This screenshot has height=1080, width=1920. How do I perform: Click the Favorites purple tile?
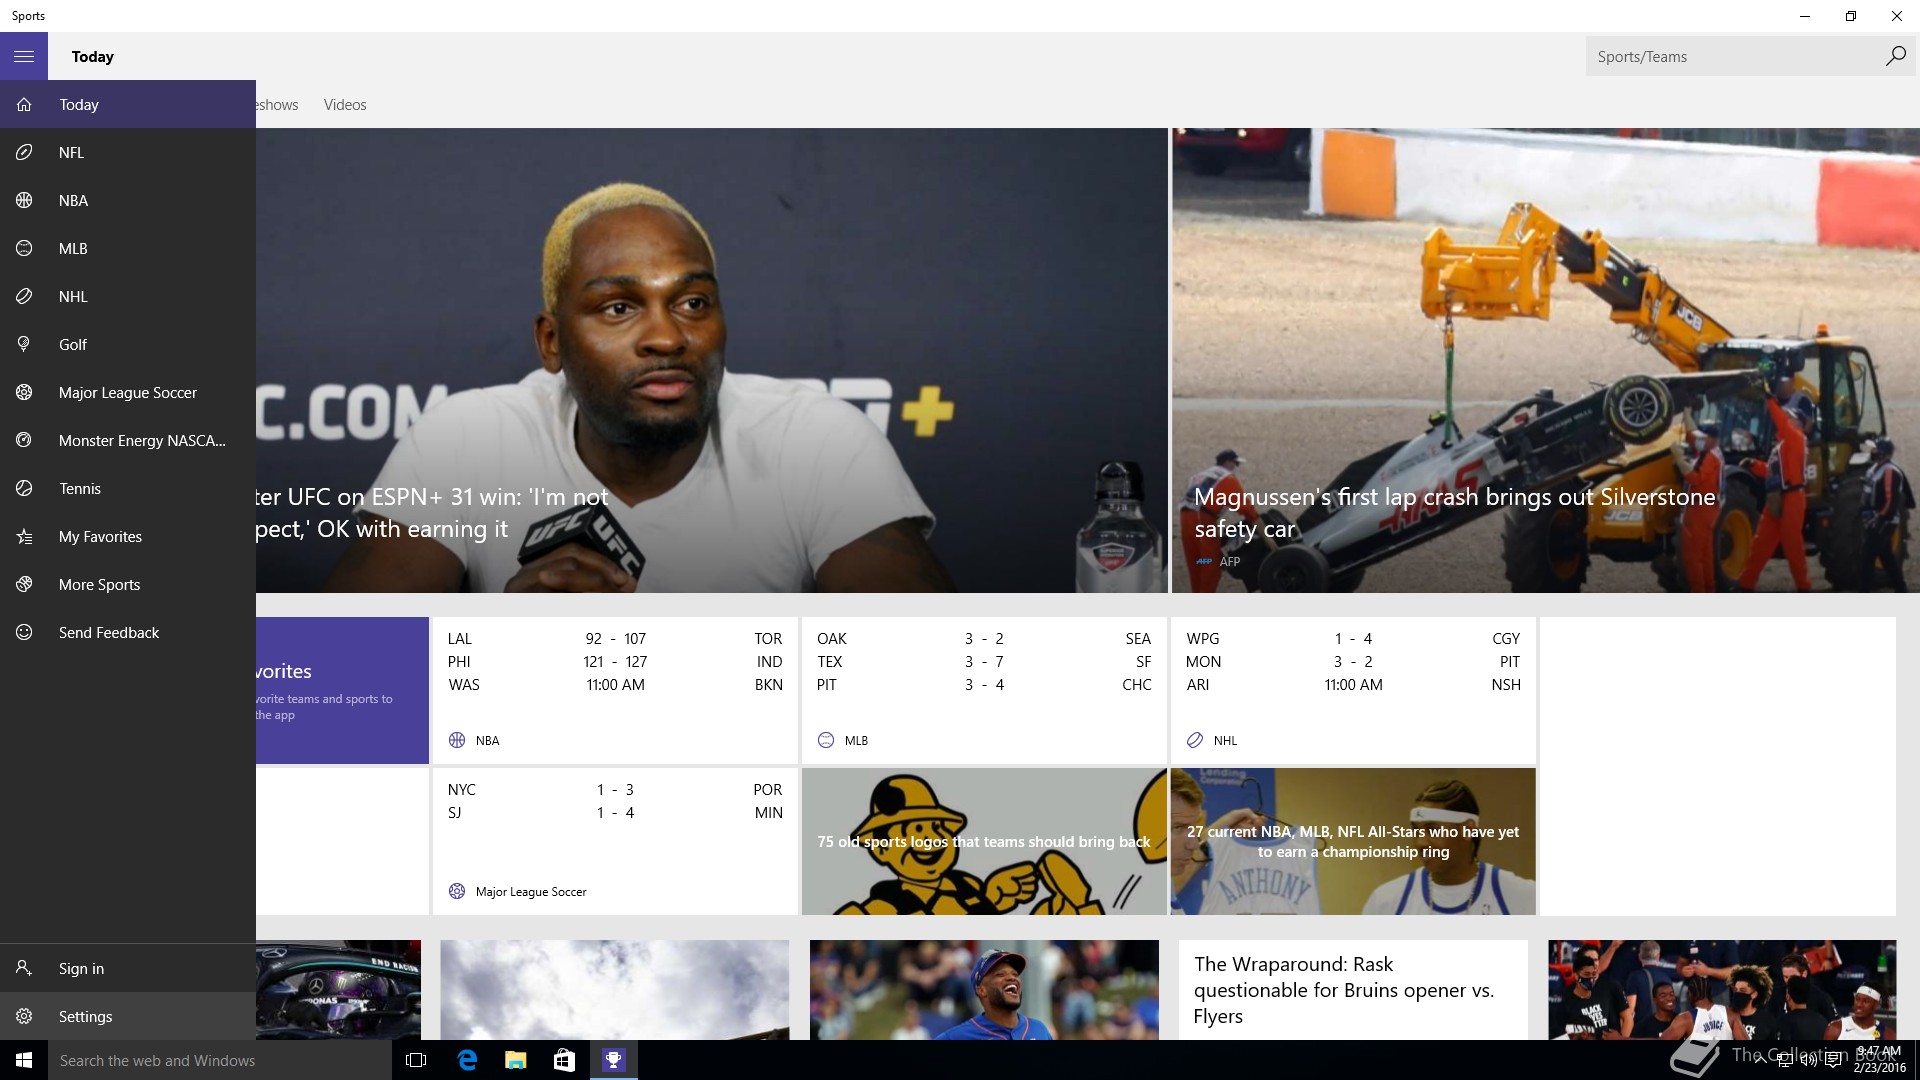pyautogui.click(x=342, y=690)
